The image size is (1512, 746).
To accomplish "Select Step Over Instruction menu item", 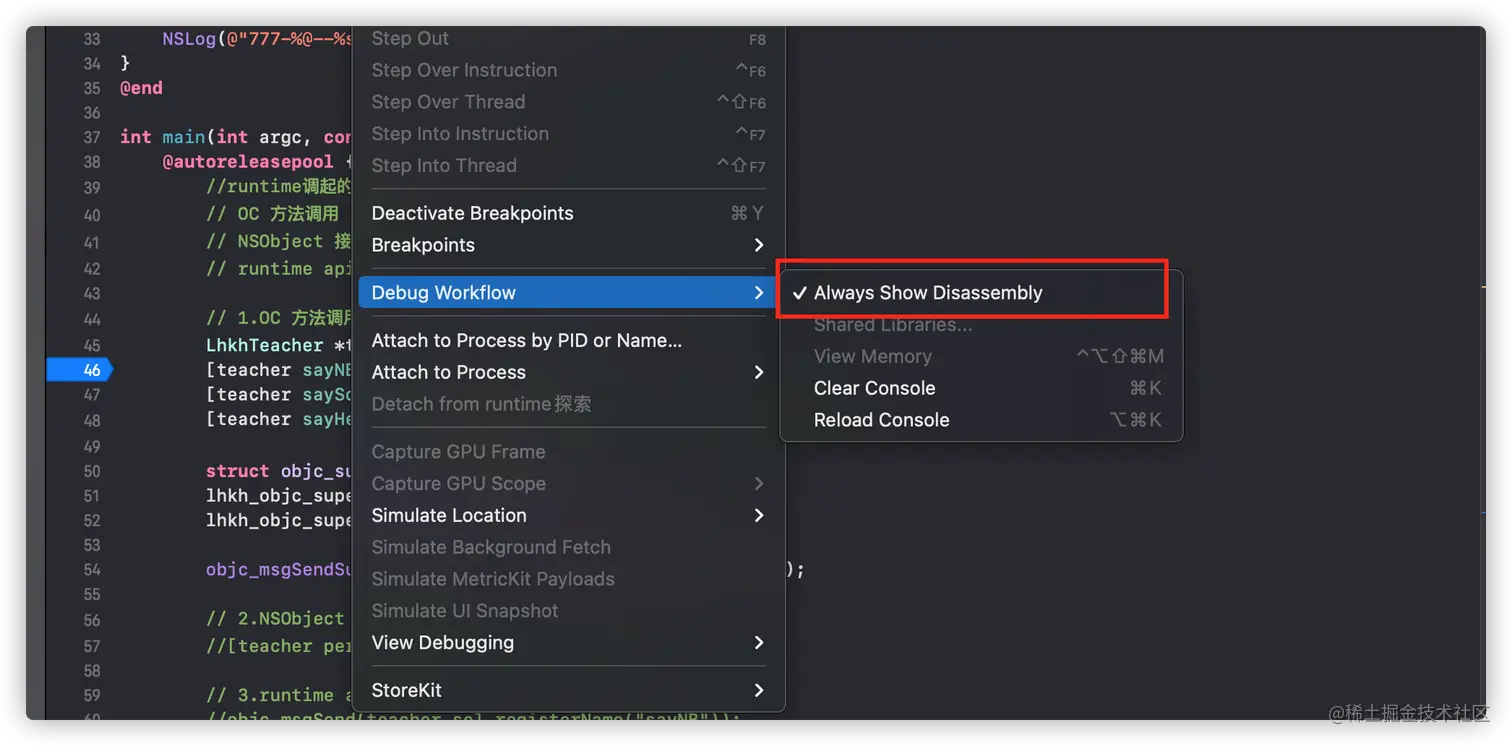I will 568,70.
